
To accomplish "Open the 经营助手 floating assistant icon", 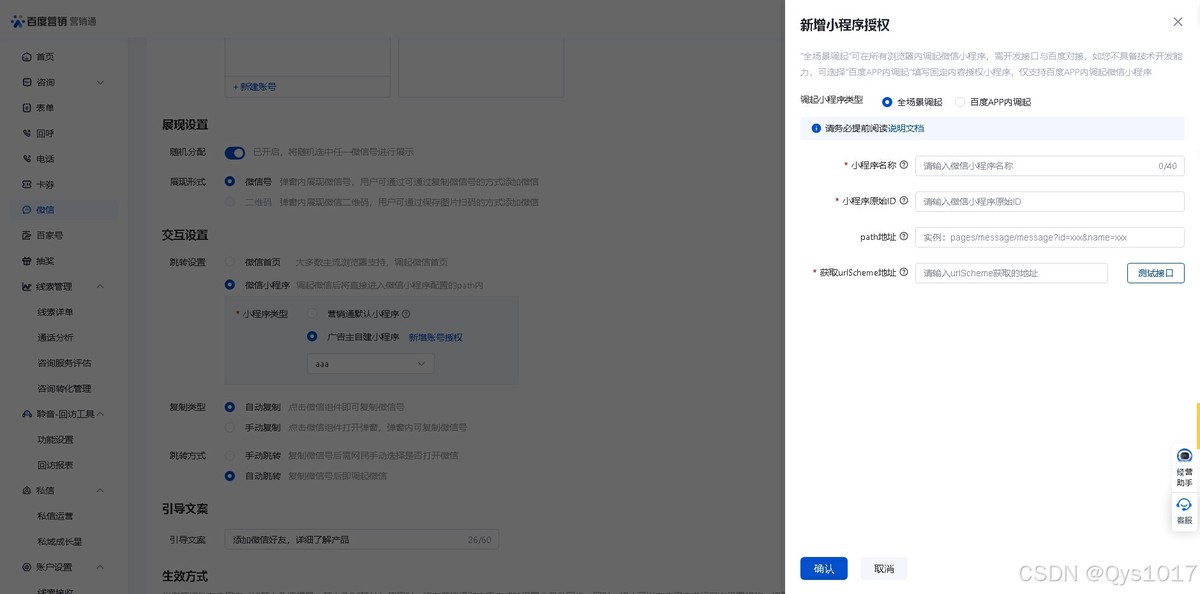I will point(1184,466).
